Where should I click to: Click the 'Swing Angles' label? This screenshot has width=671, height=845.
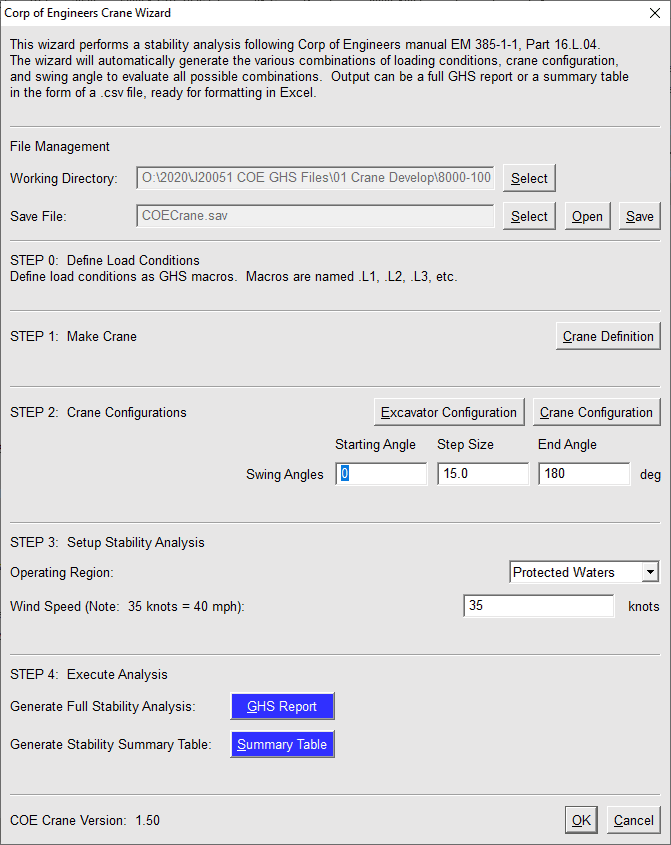click(285, 474)
